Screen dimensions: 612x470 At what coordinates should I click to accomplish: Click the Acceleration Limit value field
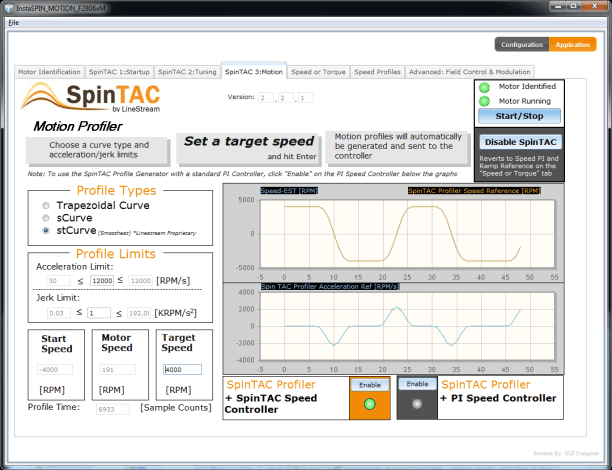(102, 281)
